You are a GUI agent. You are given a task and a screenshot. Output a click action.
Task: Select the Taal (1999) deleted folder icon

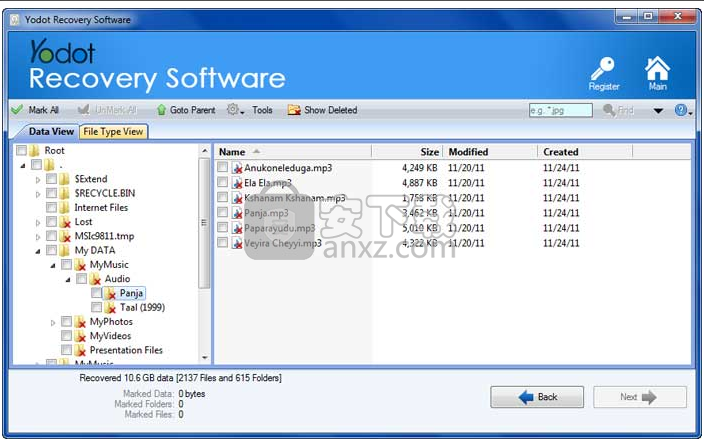[110, 307]
